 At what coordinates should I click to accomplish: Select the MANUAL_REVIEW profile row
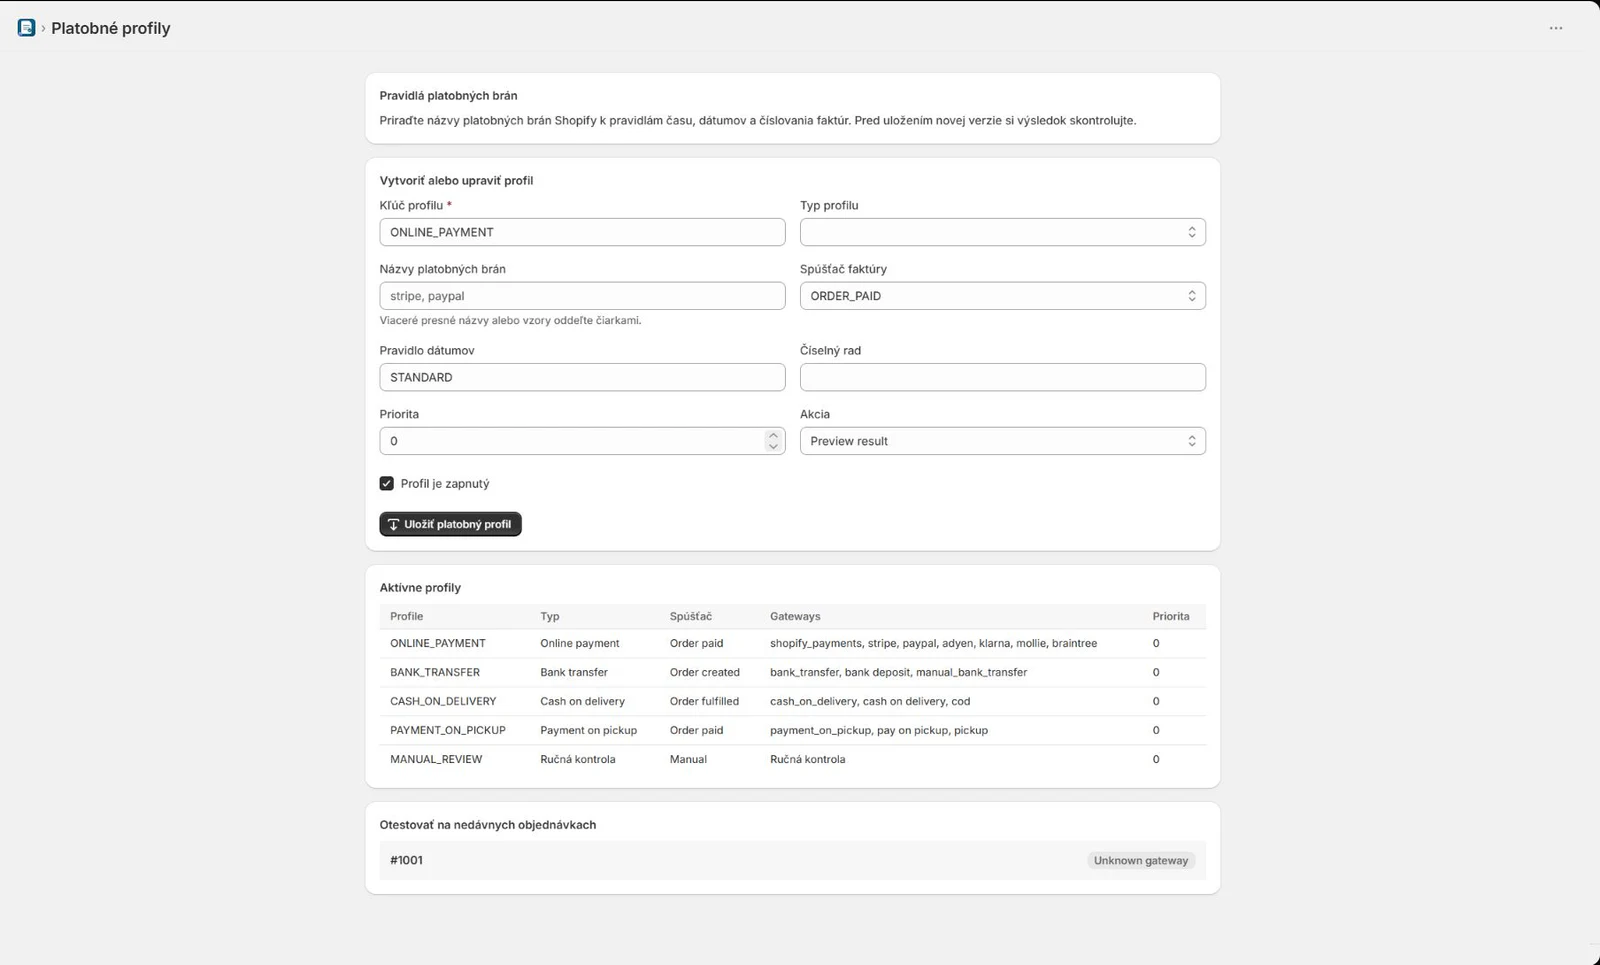pos(792,759)
